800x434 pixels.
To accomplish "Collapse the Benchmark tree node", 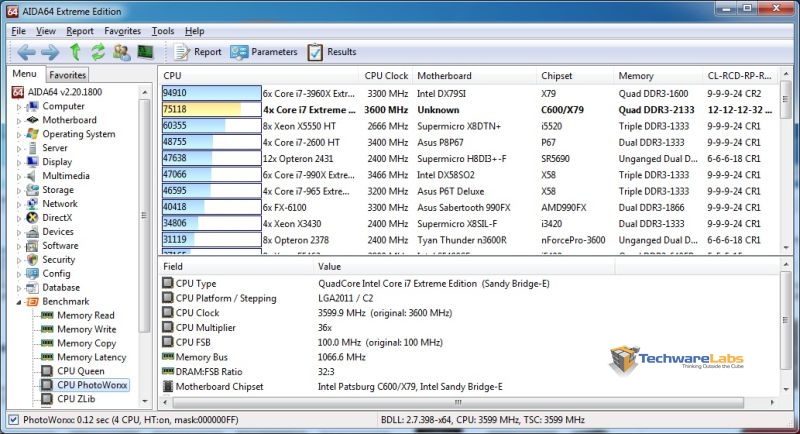I will (x=19, y=302).
